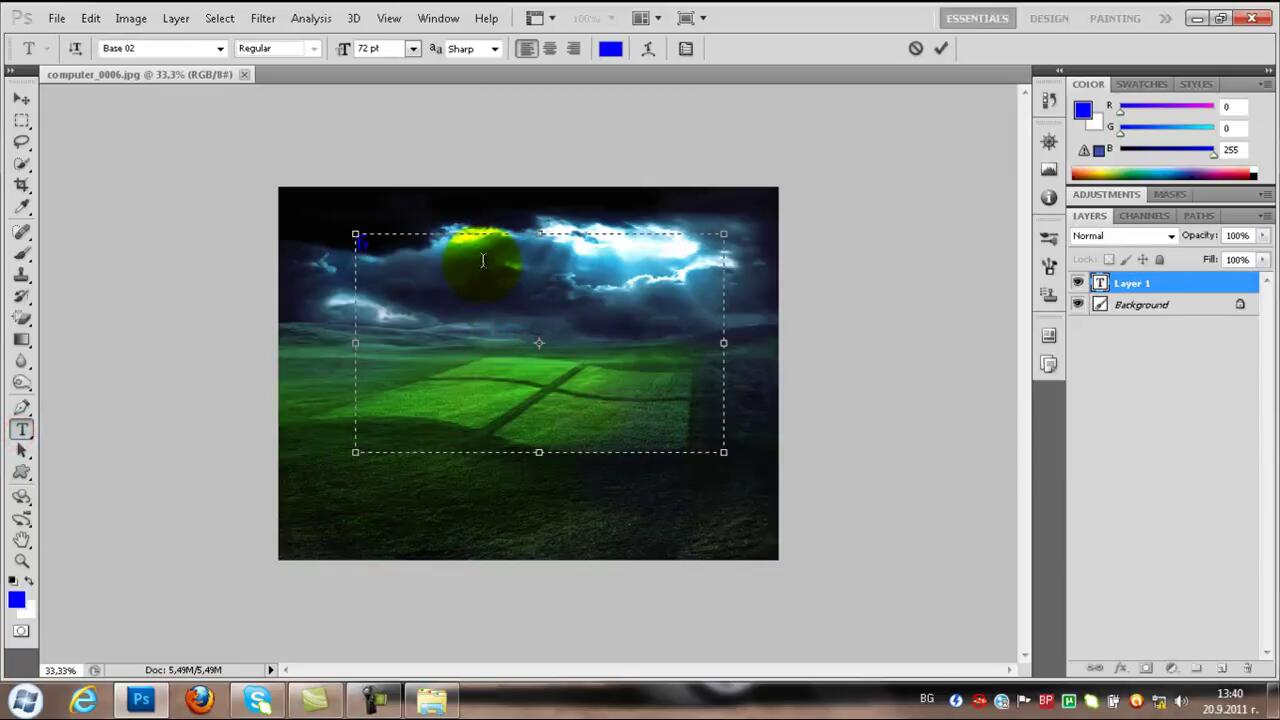Switch to the Channels tab

tap(1144, 216)
